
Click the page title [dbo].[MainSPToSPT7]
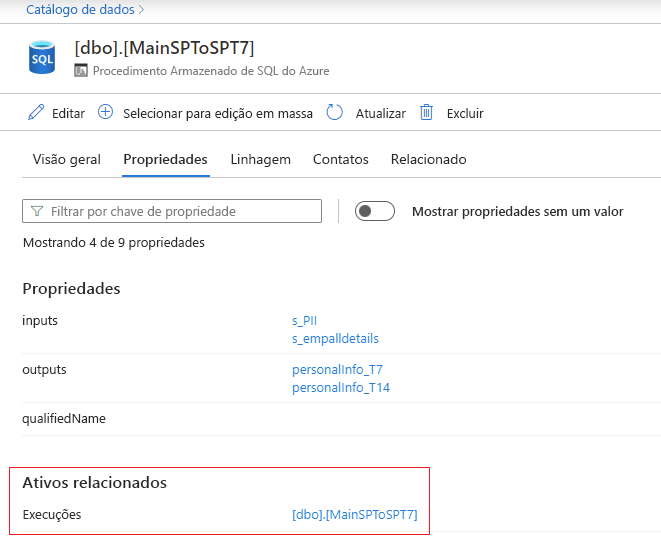tap(164, 48)
